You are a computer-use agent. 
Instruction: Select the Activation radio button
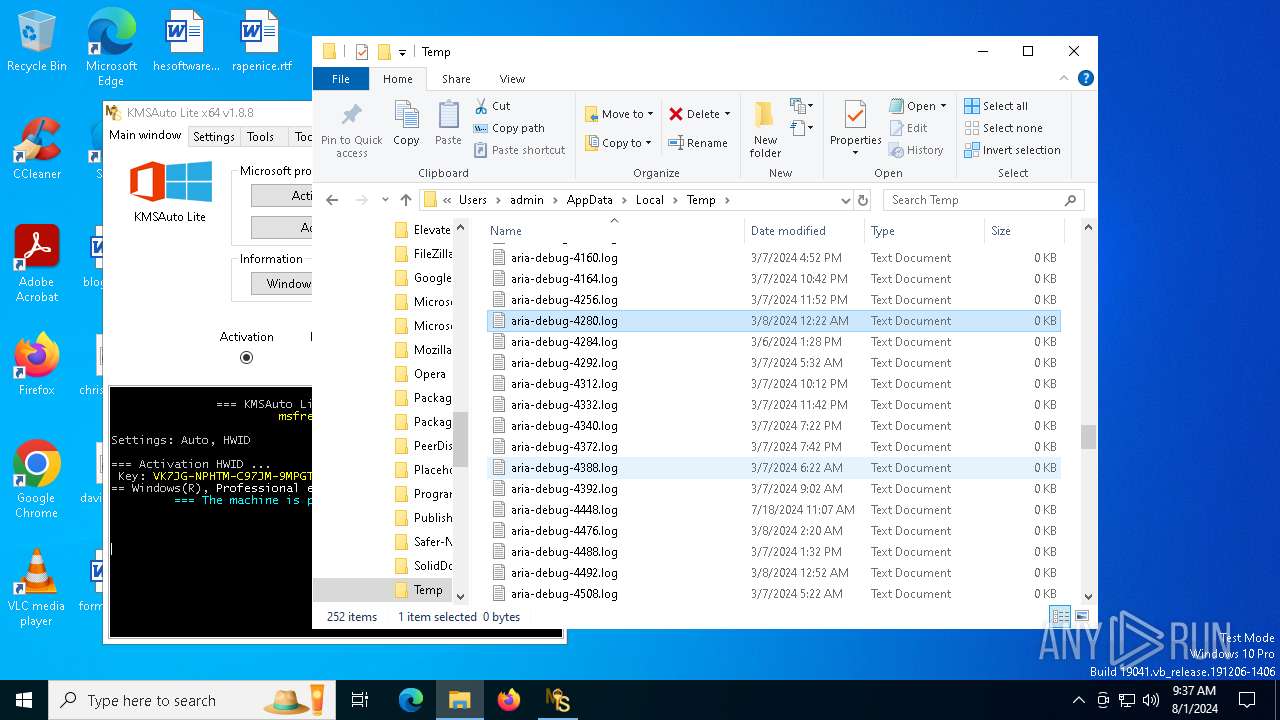point(247,357)
